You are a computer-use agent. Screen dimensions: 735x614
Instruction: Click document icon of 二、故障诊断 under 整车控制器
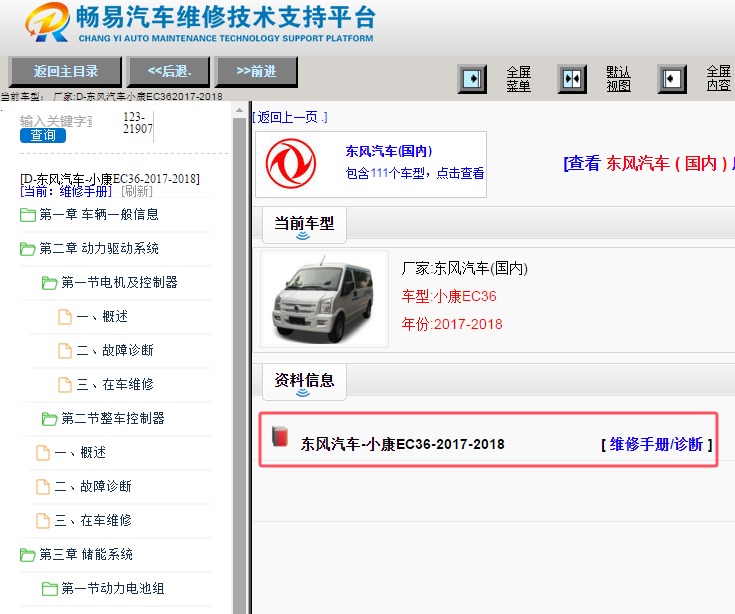(43, 487)
